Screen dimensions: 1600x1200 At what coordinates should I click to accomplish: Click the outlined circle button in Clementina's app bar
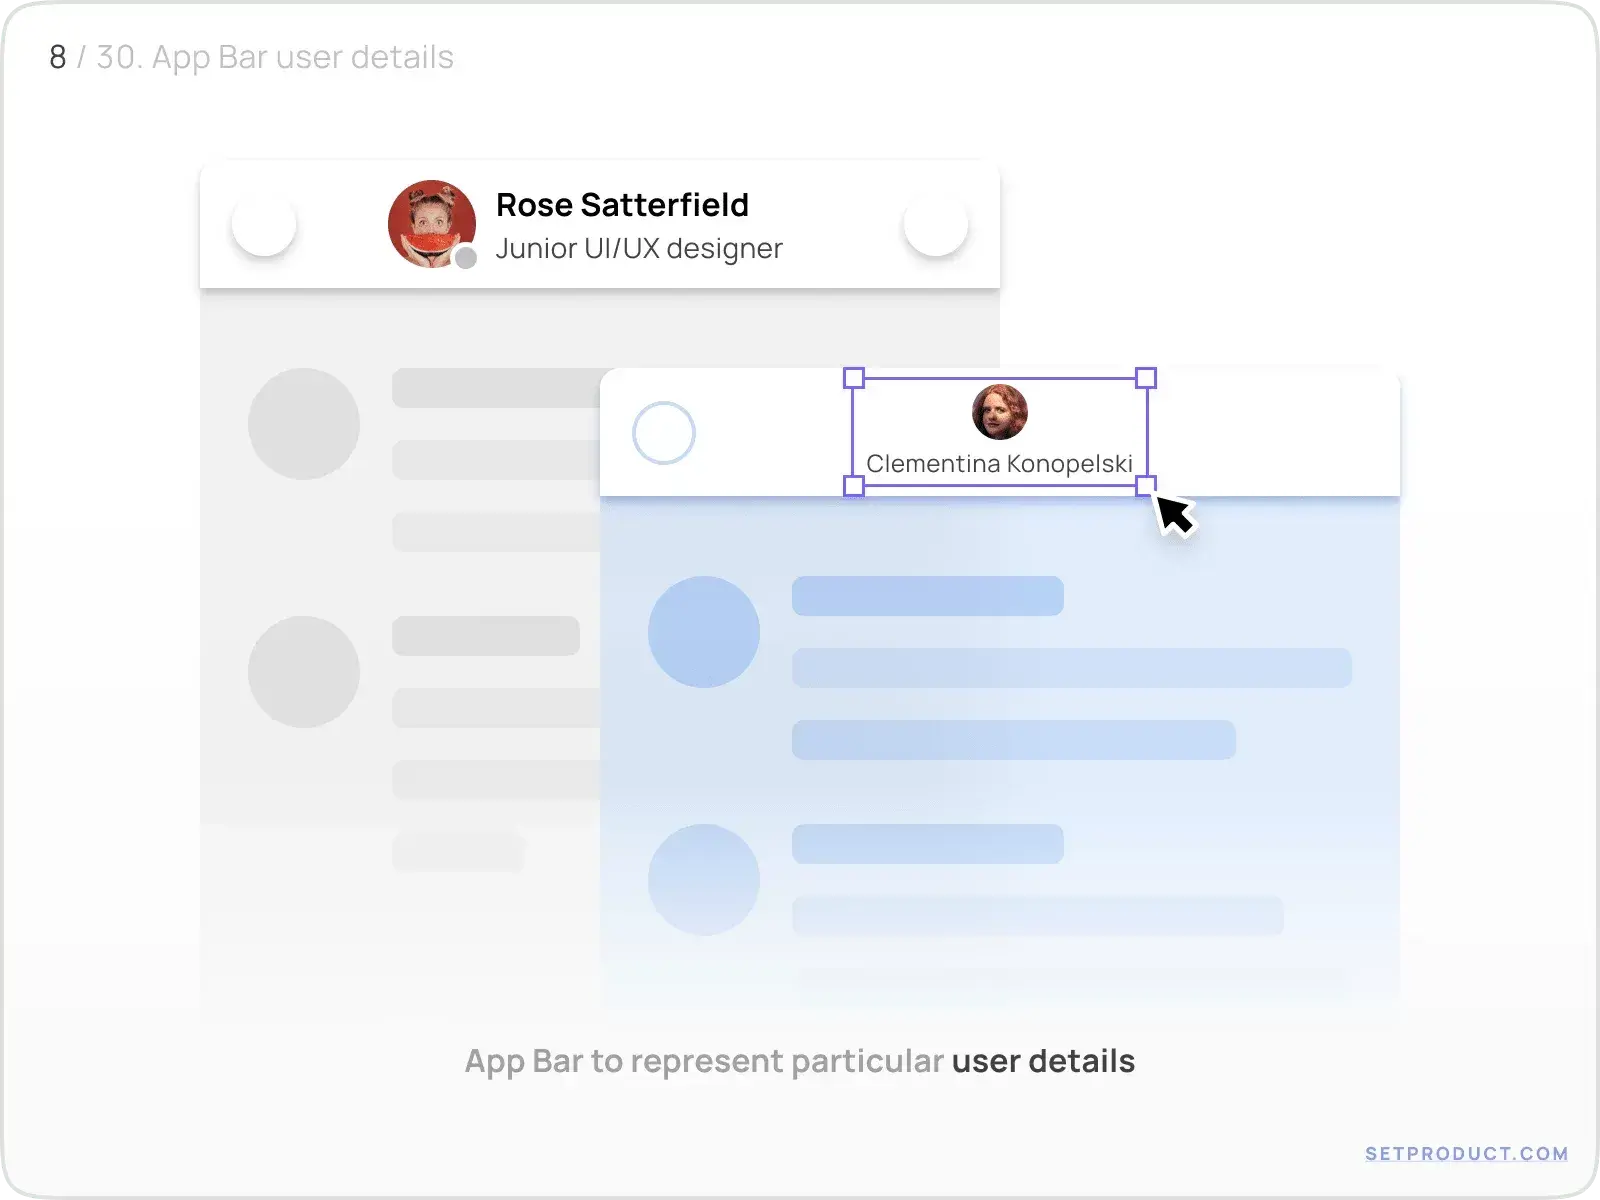coord(664,433)
